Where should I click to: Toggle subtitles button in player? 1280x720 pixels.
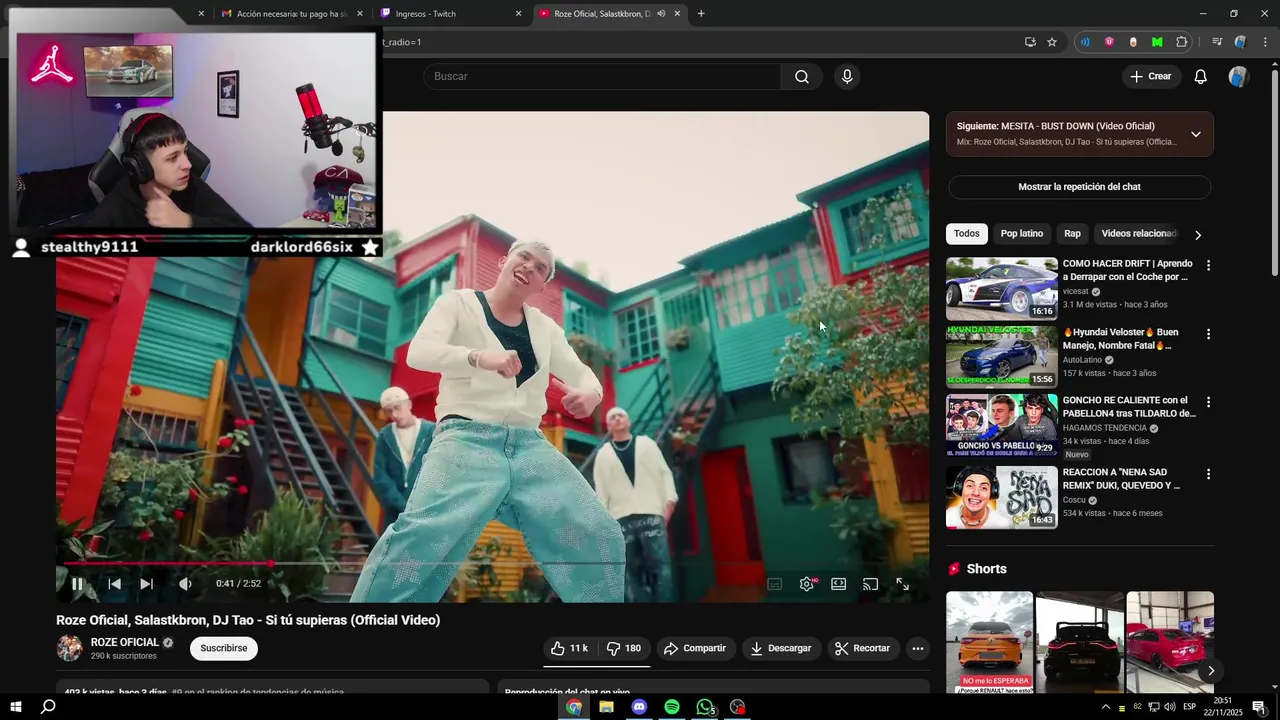[775, 584]
